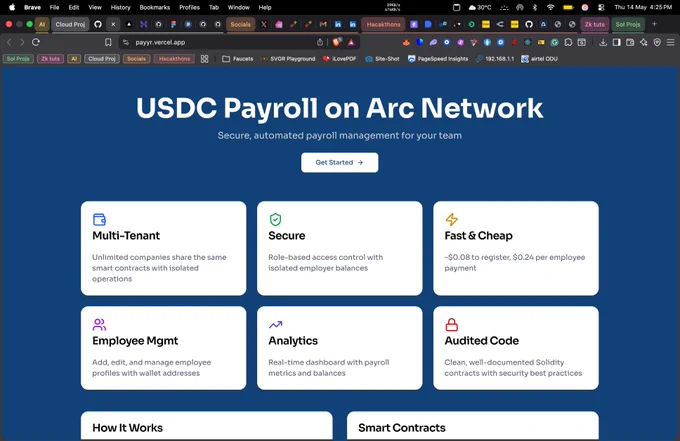Switch to the first GitHub tab after Cloud Proj

[98, 24]
